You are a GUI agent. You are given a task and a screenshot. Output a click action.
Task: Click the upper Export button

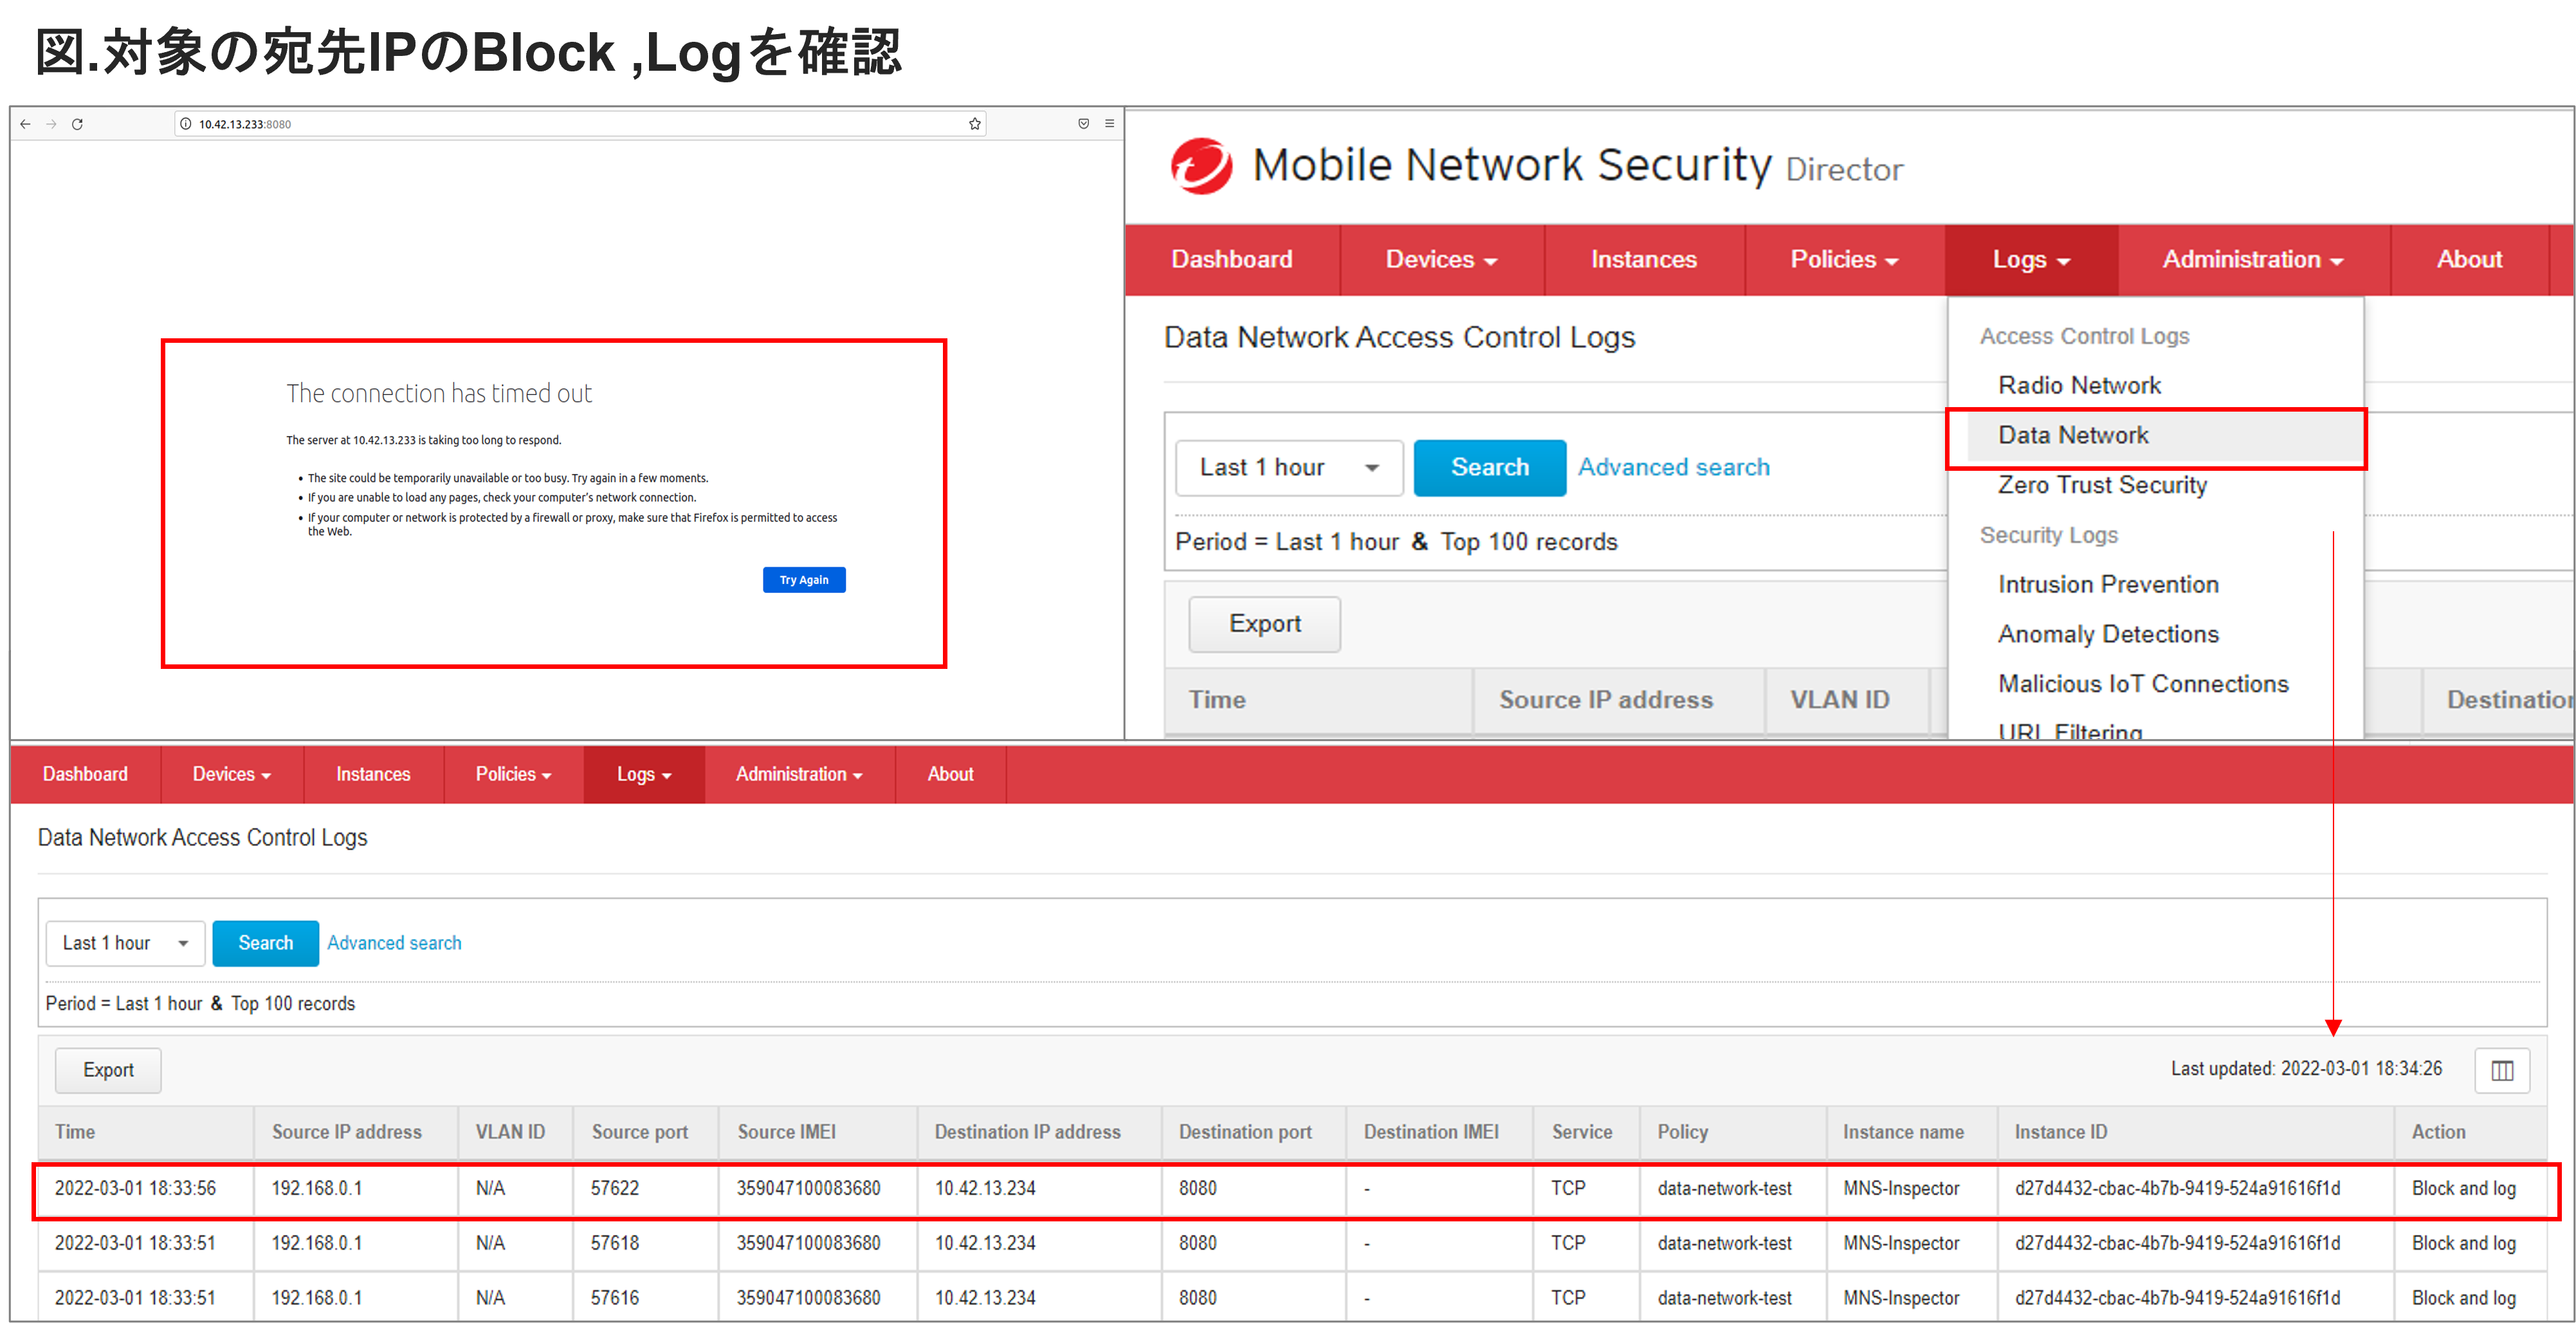1264,624
